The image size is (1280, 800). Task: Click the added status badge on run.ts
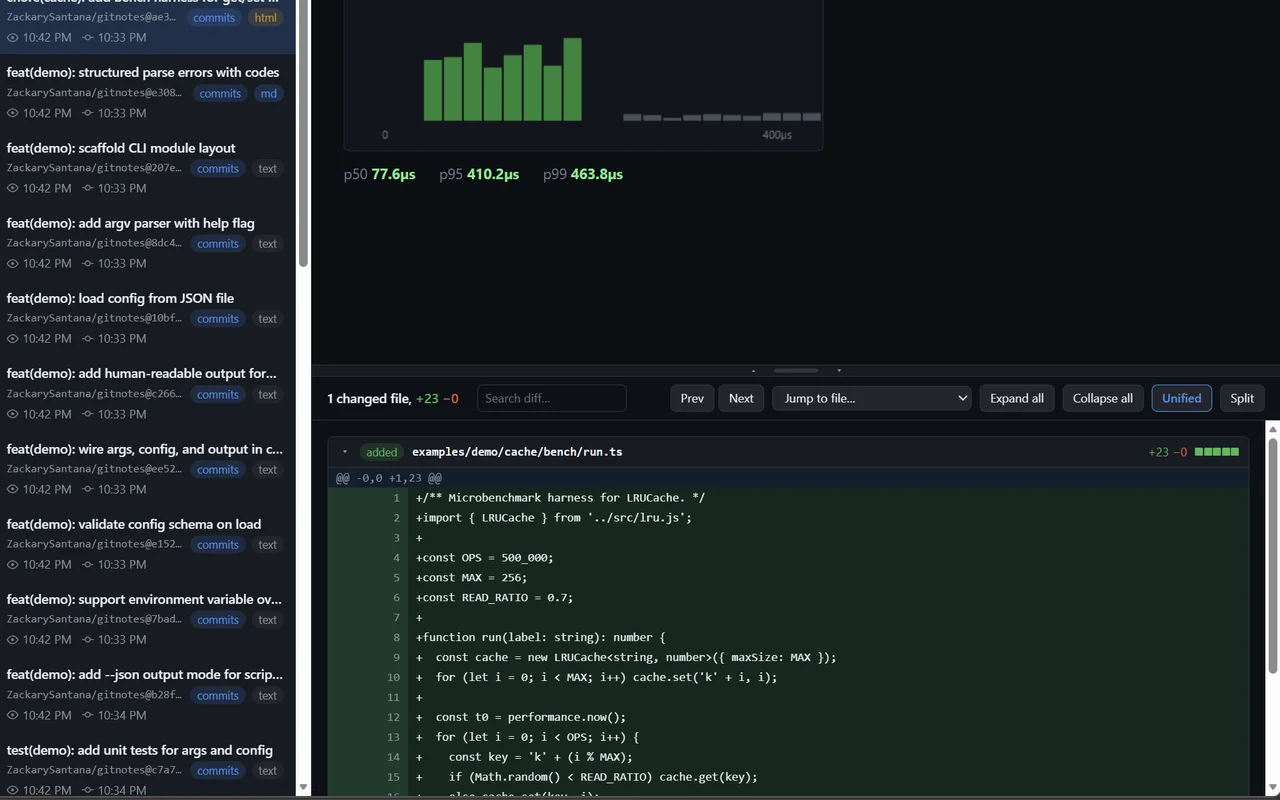pyautogui.click(x=381, y=452)
